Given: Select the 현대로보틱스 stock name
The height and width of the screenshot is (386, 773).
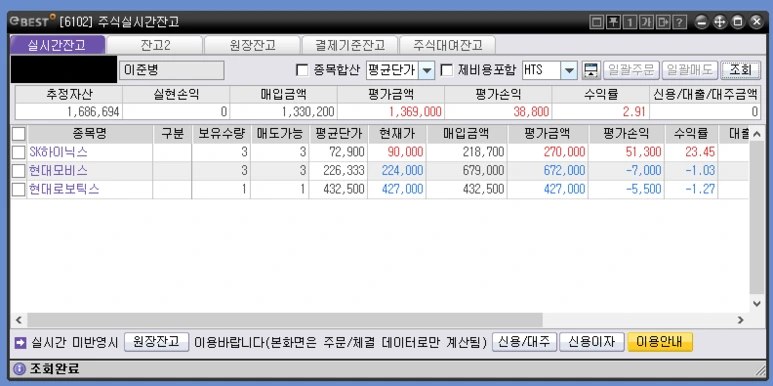Looking at the screenshot, I should [64, 190].
